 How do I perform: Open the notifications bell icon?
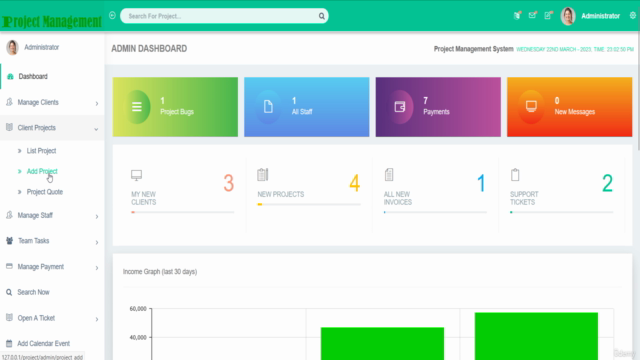click(517, 16)
